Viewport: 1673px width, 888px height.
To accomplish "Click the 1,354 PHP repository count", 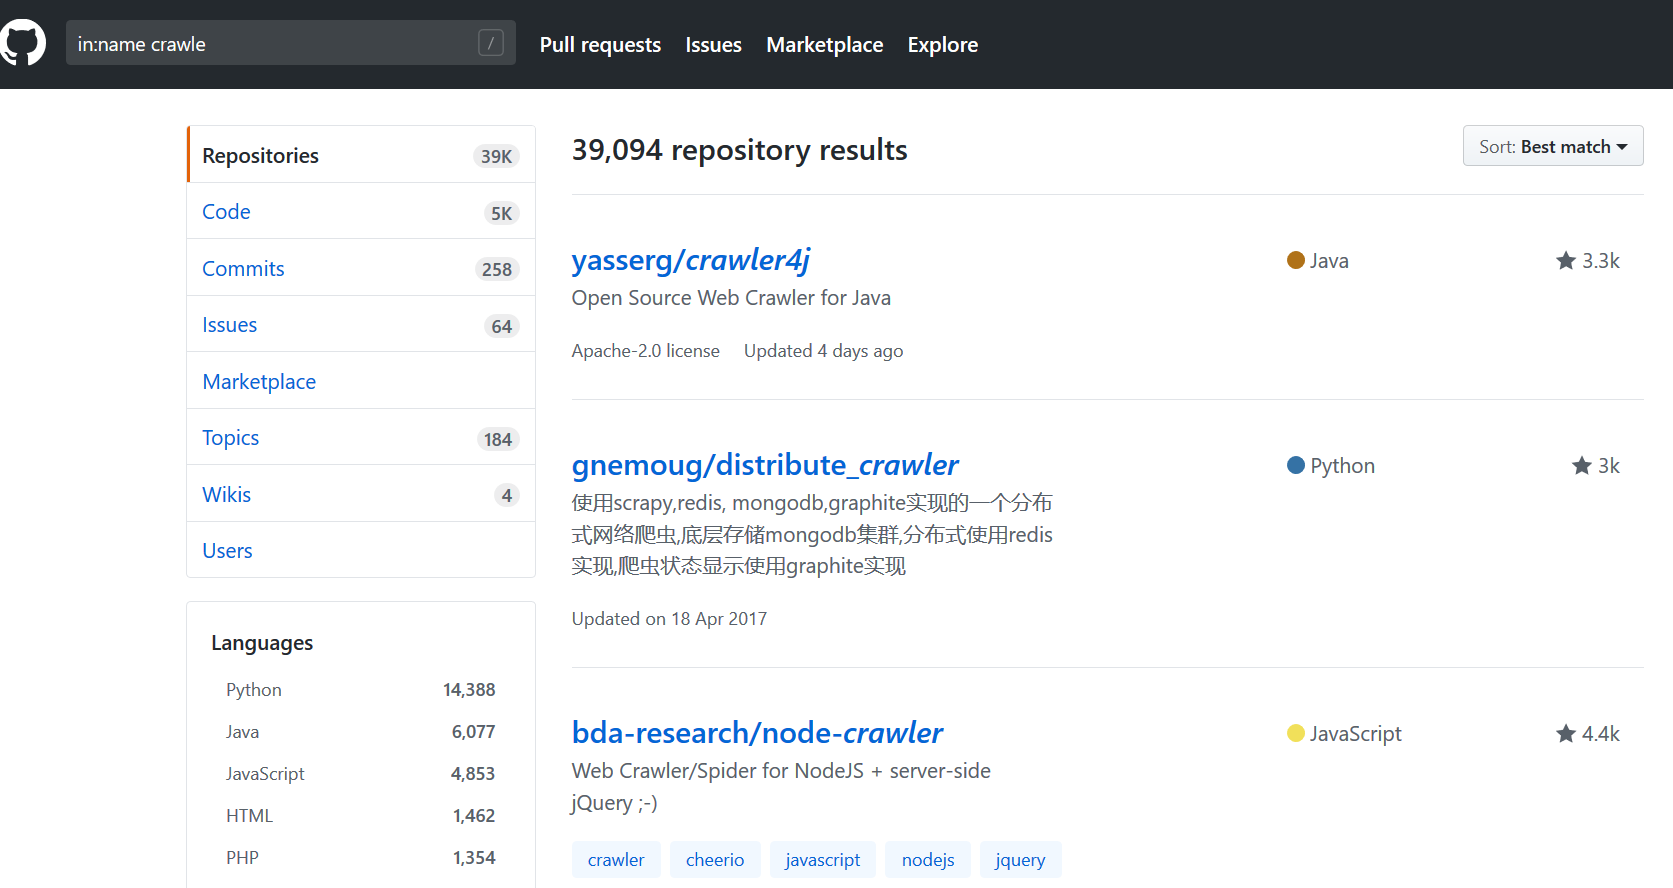I will click(x=474, y=858).
